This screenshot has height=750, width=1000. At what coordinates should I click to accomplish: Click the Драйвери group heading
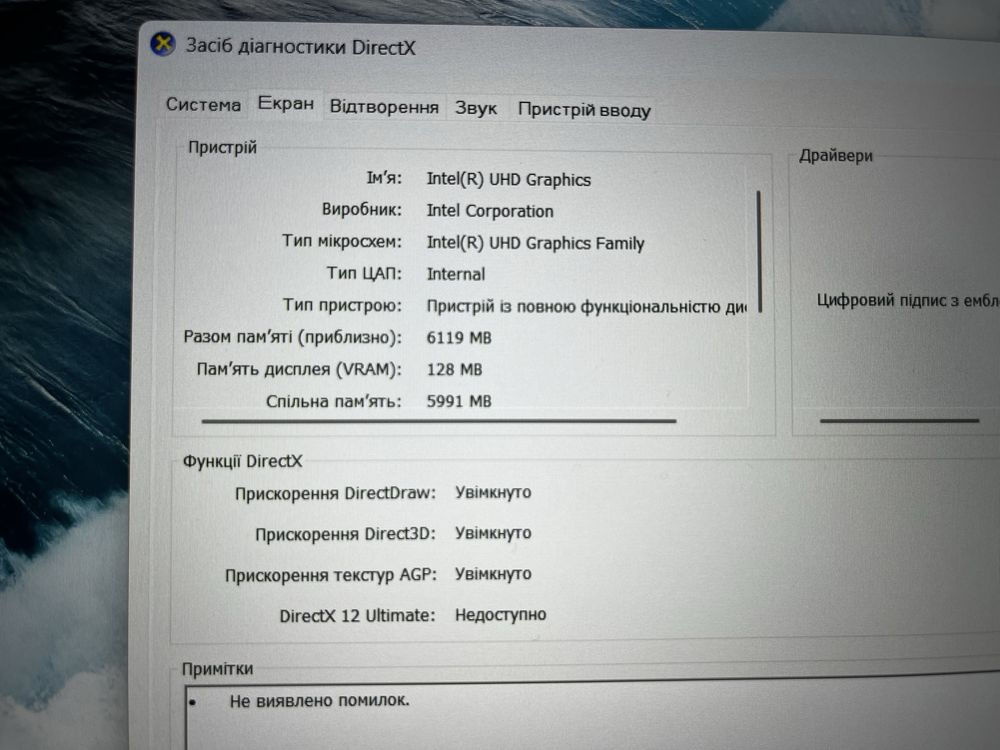(835, 156)
